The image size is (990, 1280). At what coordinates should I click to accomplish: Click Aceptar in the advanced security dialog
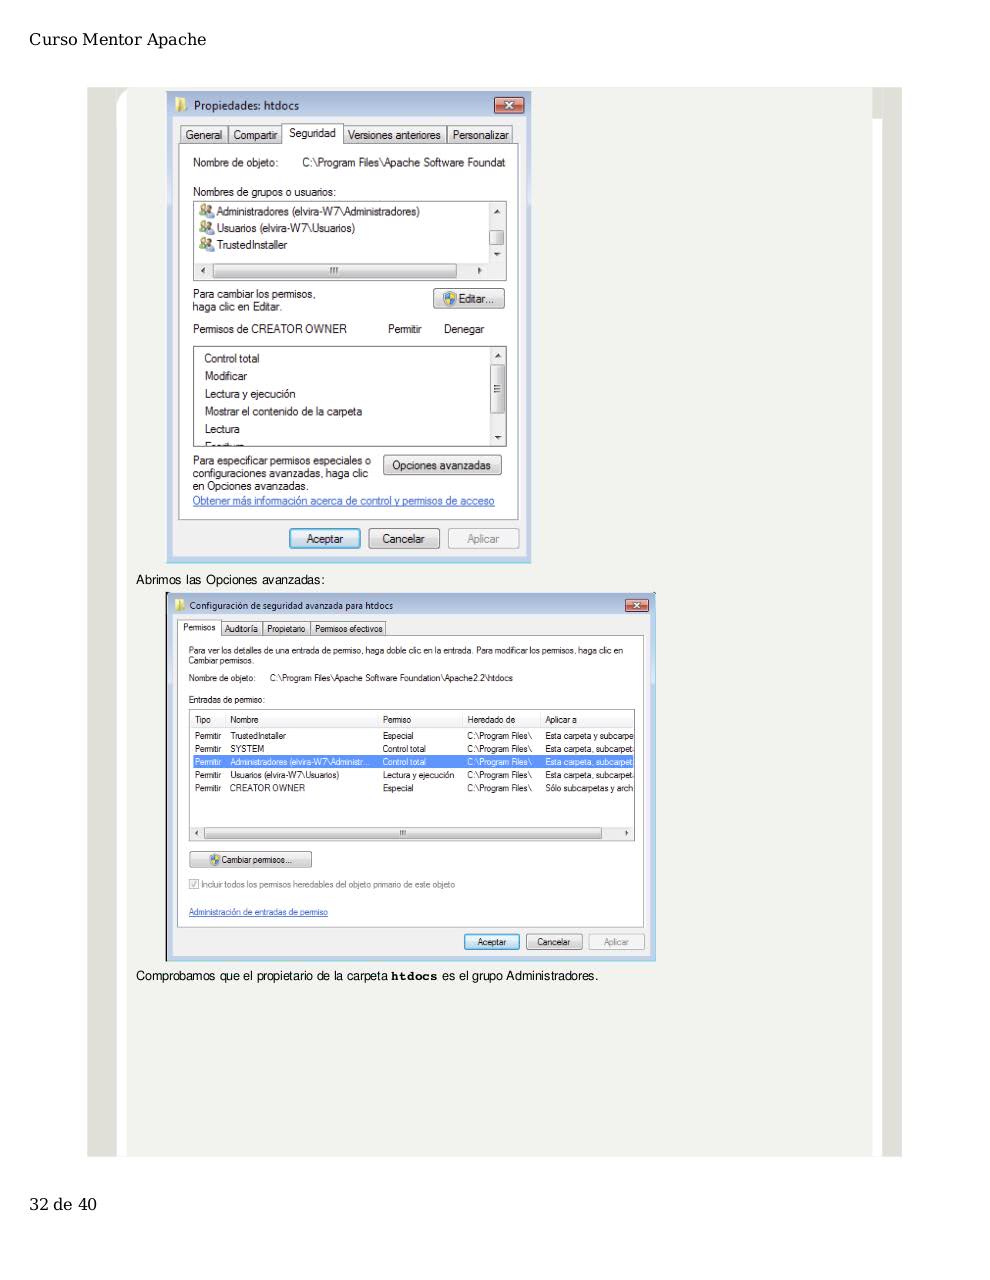[491, 941]
